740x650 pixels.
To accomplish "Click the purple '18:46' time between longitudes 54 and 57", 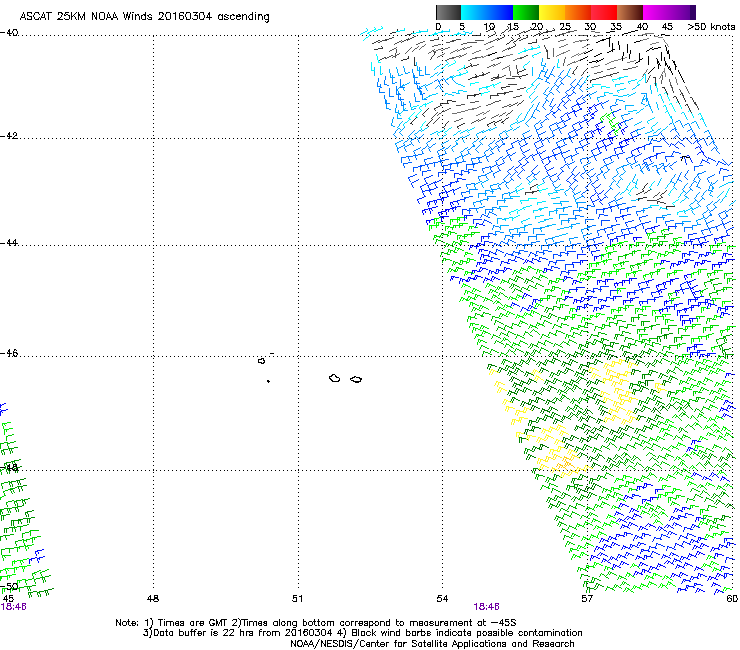I will click(x=487, y=607).
